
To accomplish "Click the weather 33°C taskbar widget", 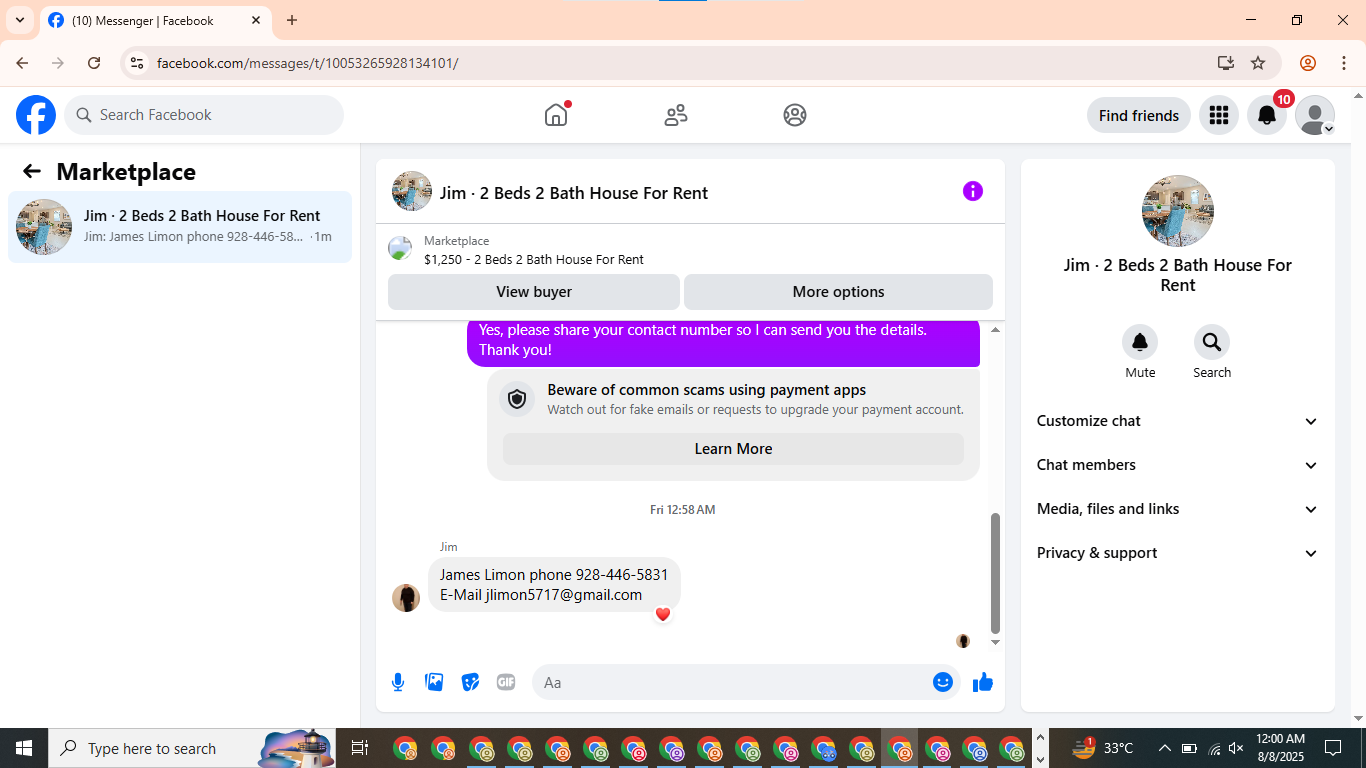I will 1103,748.
